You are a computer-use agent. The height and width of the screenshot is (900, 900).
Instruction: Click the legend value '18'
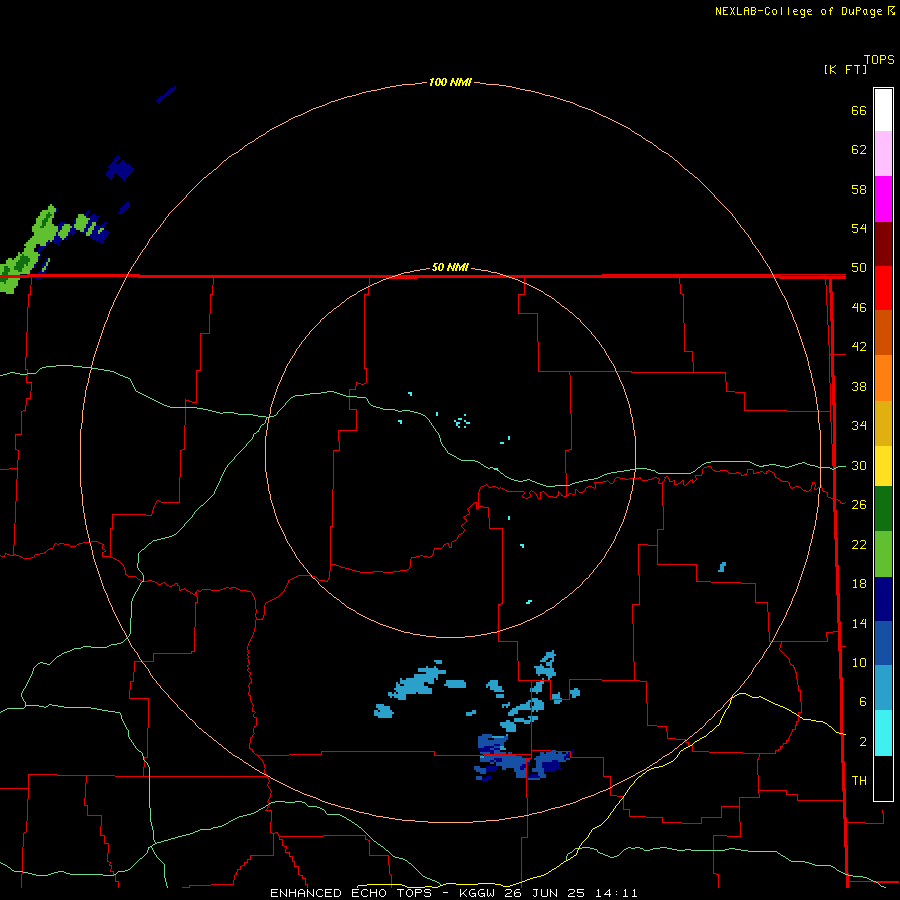[x=859, y=584]
